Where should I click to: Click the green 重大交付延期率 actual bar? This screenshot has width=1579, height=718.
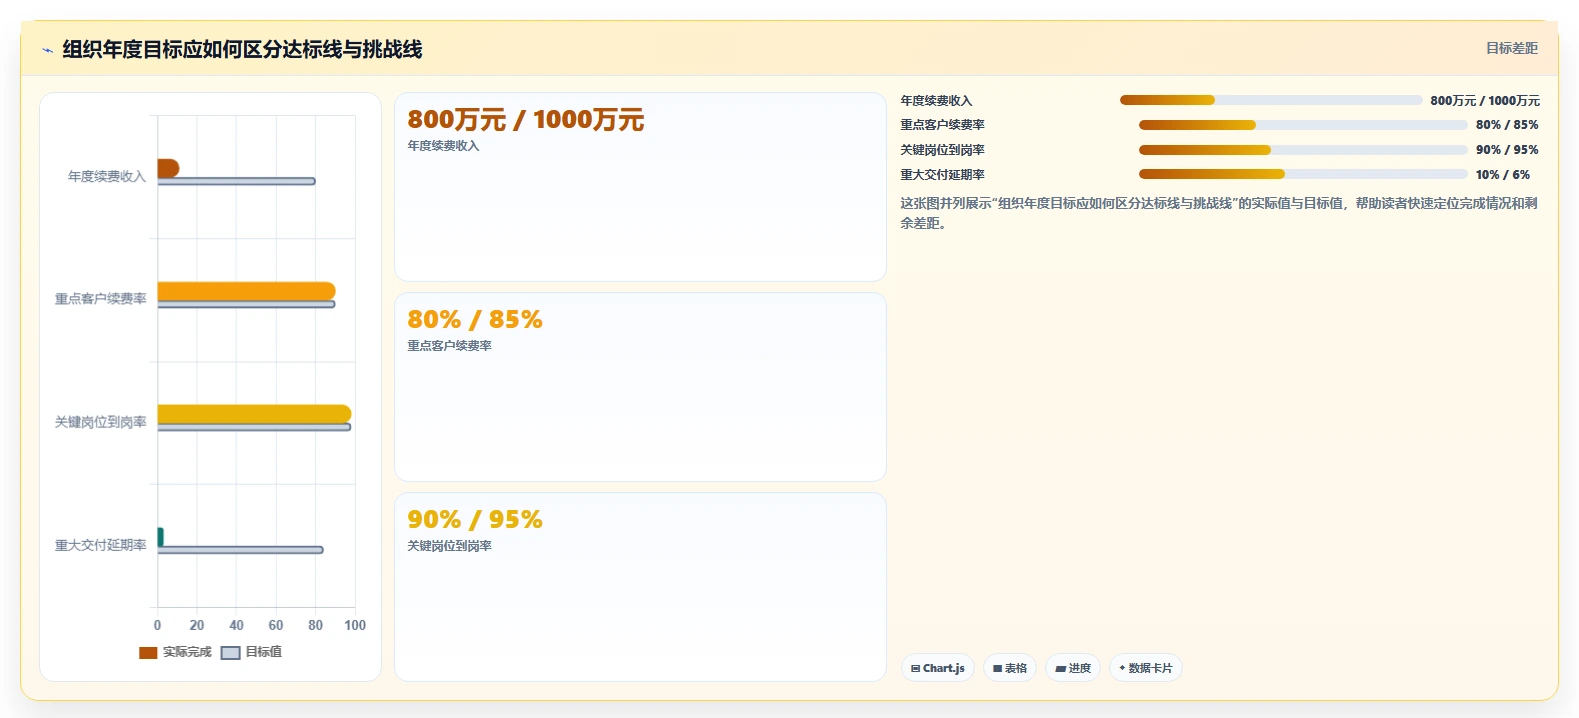coord(160,537)
